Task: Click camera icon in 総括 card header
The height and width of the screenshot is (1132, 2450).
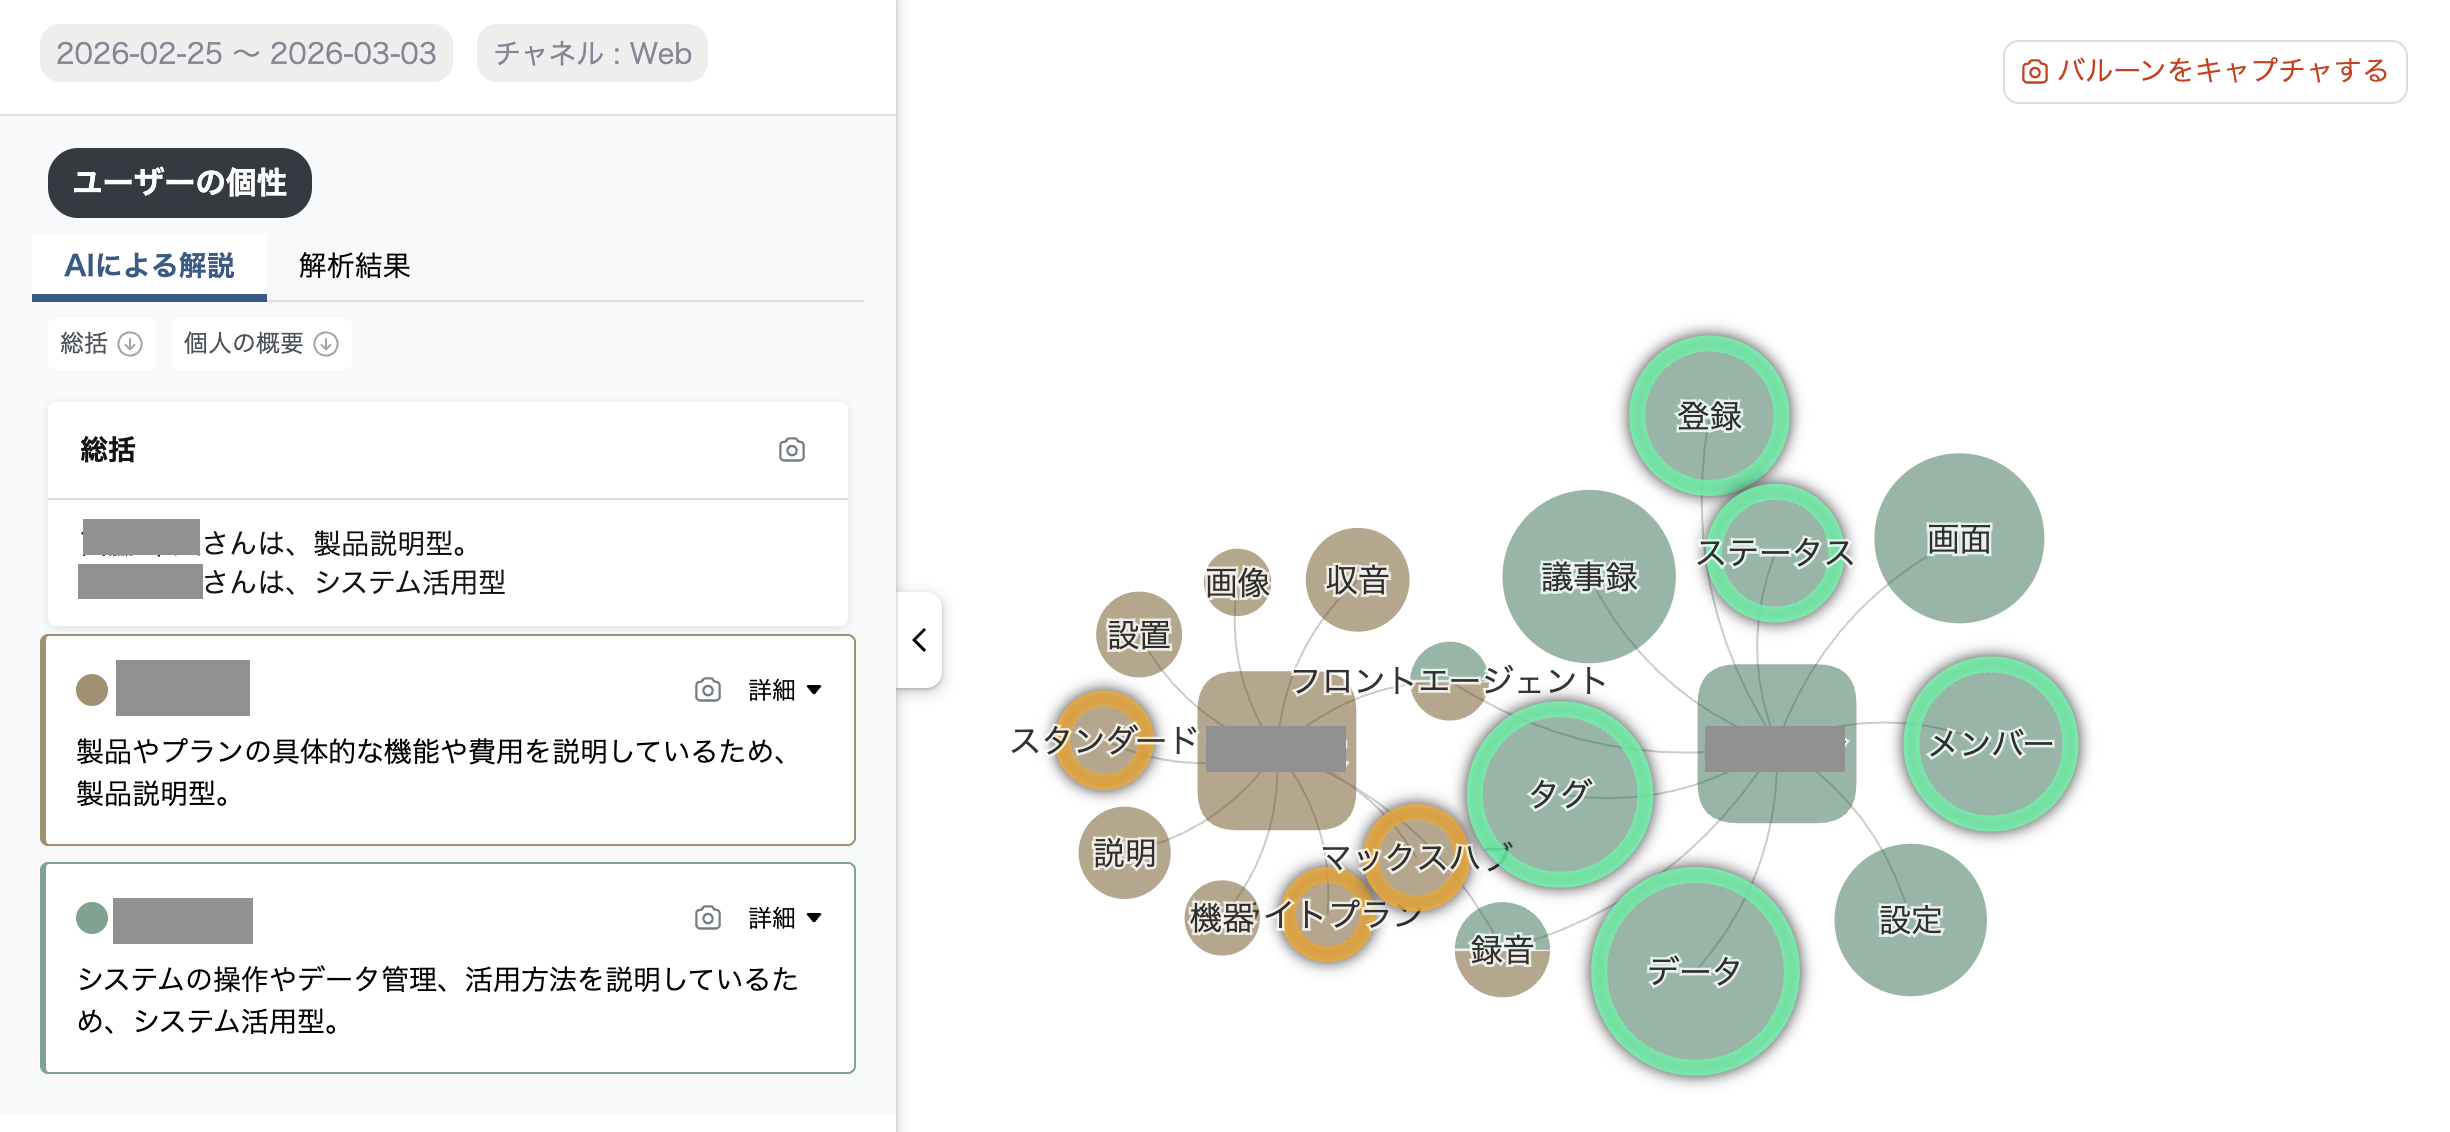Action: click(x=791, y=450)
